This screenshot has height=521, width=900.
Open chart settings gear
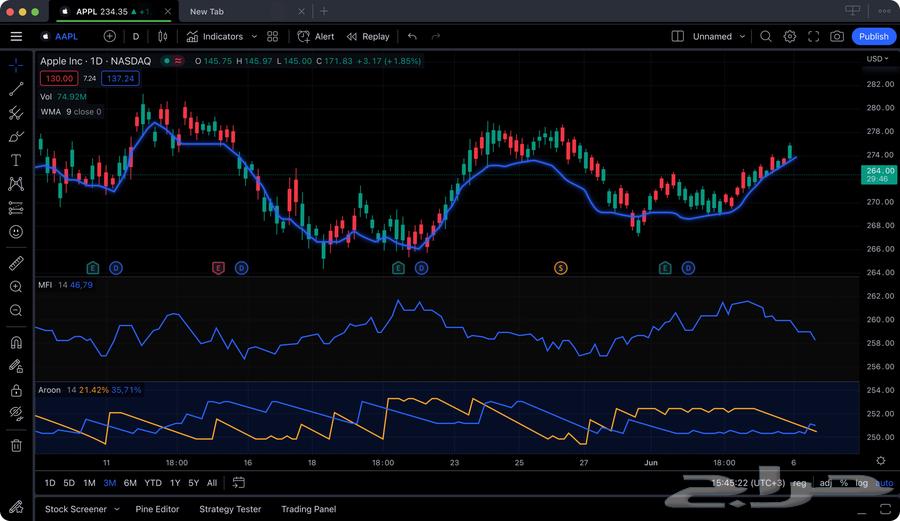pyautogui.click(x=790, y=36)
